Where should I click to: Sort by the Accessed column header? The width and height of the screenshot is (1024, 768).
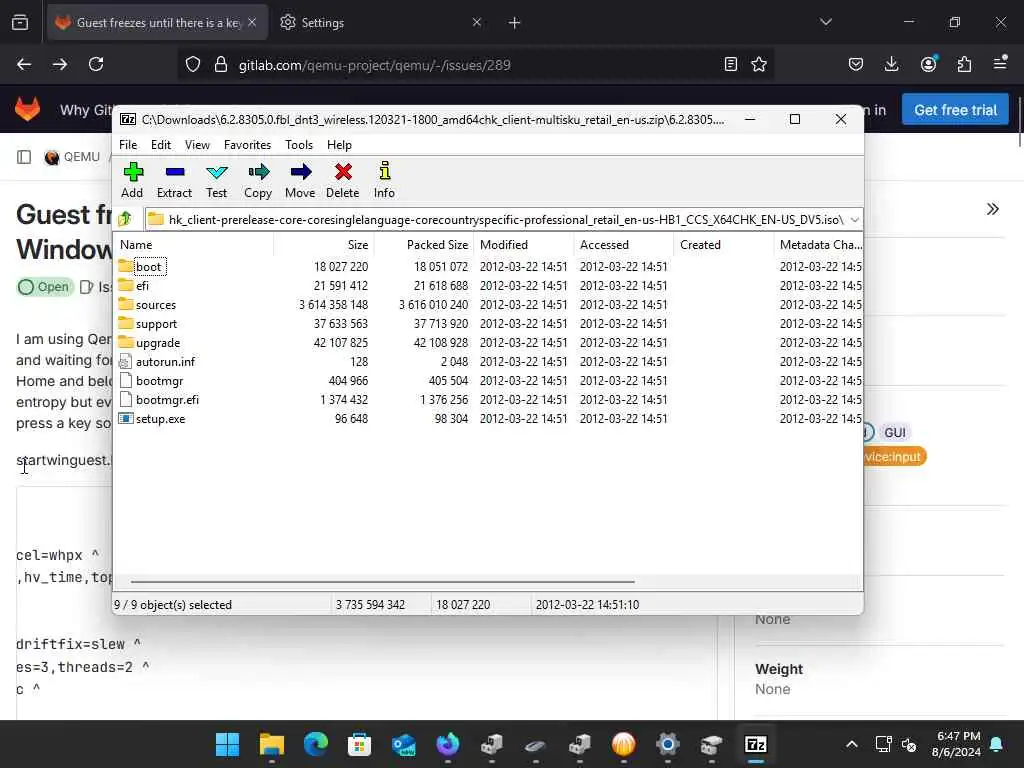pyautogui.click(x=624, y=245)
